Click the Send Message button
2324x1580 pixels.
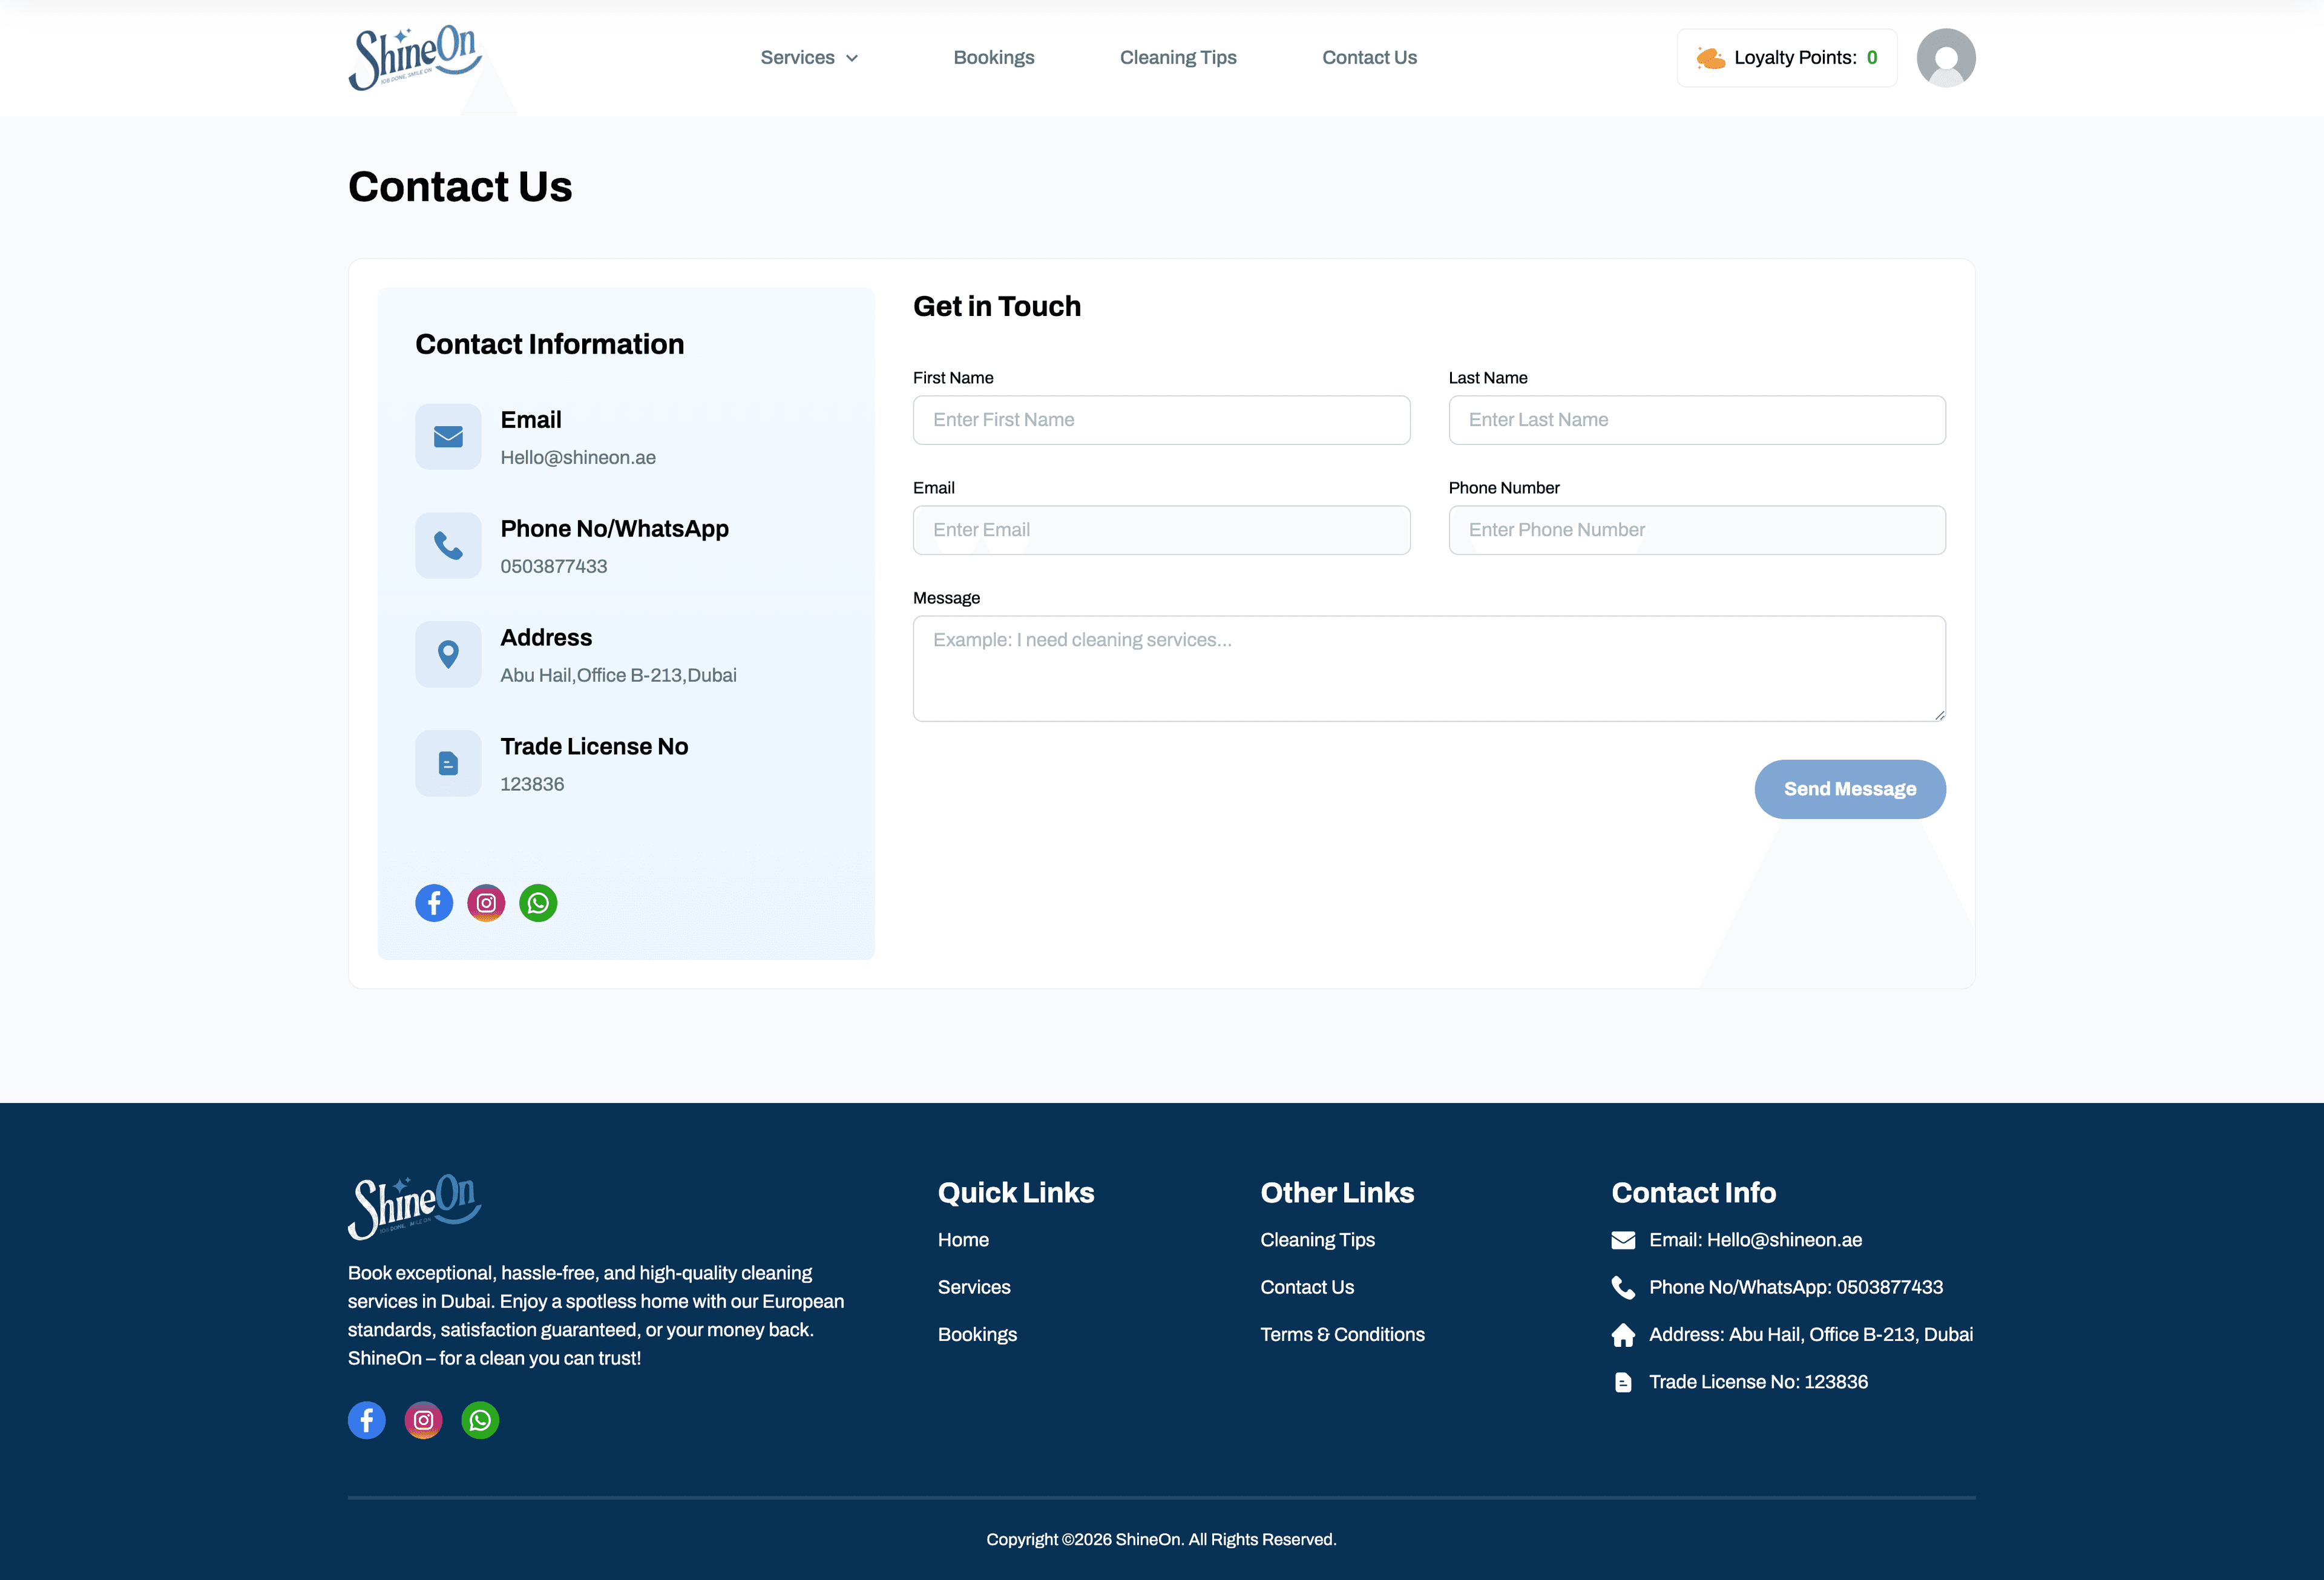(x=1850, y=789)
